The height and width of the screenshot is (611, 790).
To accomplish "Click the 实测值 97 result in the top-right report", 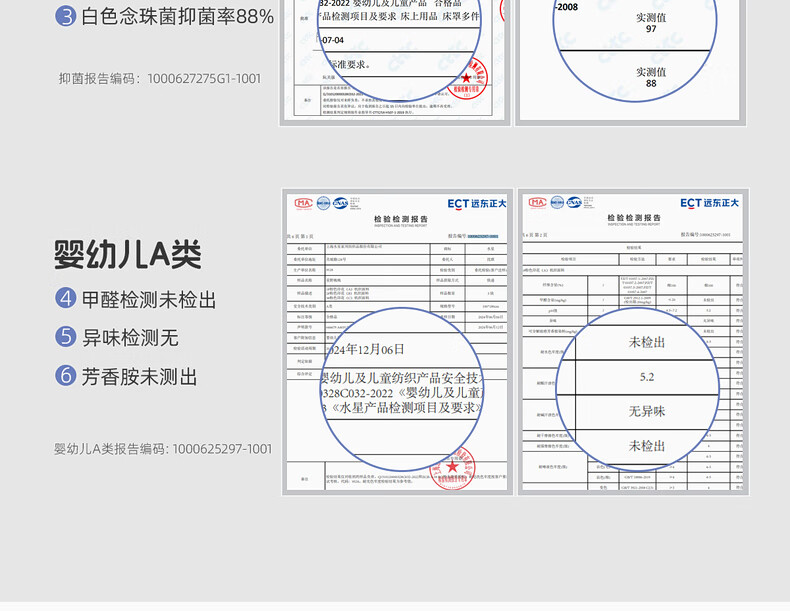I will pos(651,23).
